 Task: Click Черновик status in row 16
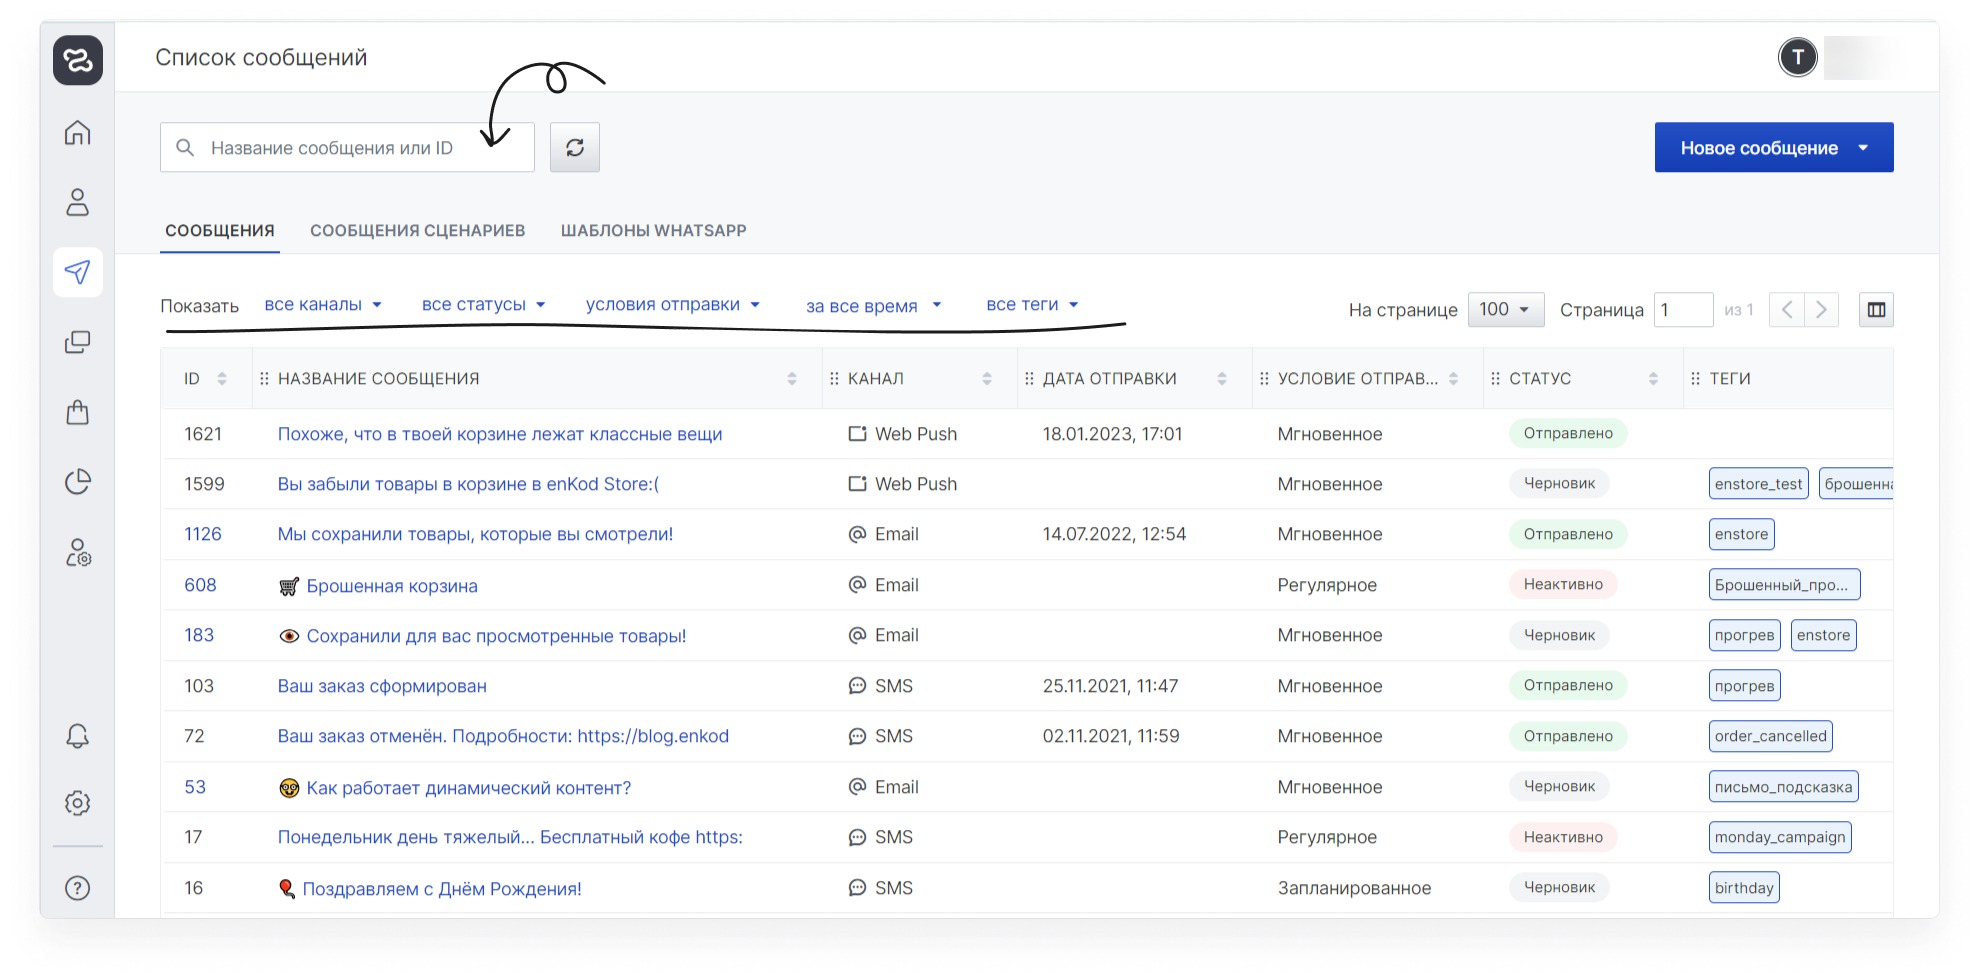[x=1559, y=887]
